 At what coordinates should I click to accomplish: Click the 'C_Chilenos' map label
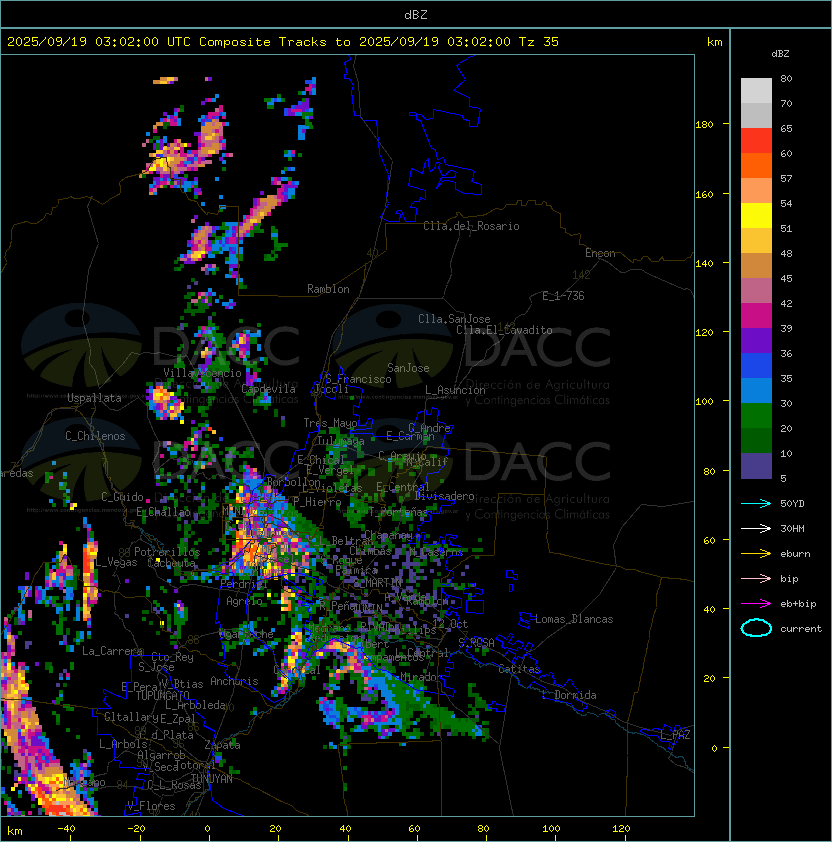(x=95, y=436)
